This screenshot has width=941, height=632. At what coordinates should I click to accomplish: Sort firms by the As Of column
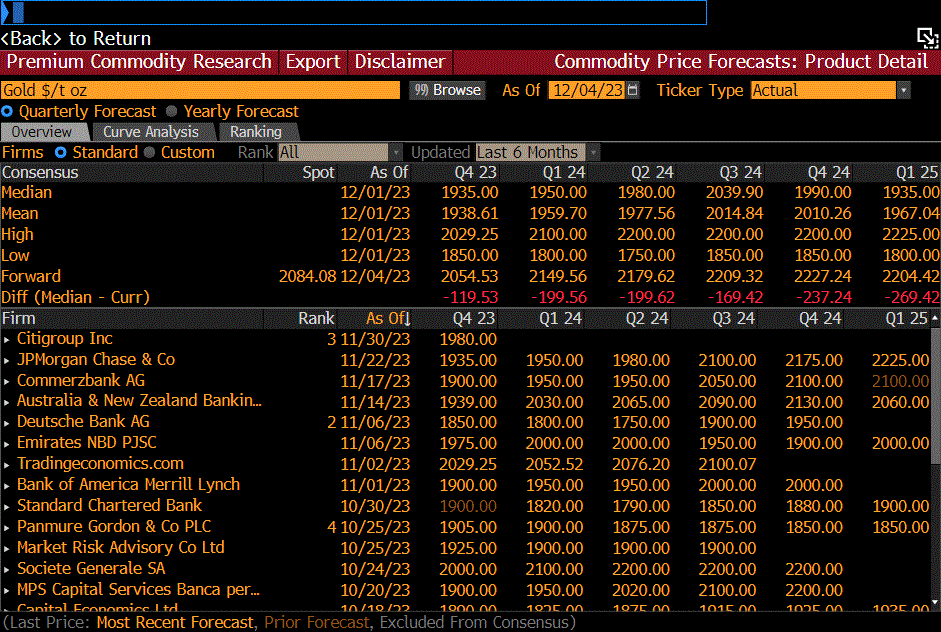388,318
